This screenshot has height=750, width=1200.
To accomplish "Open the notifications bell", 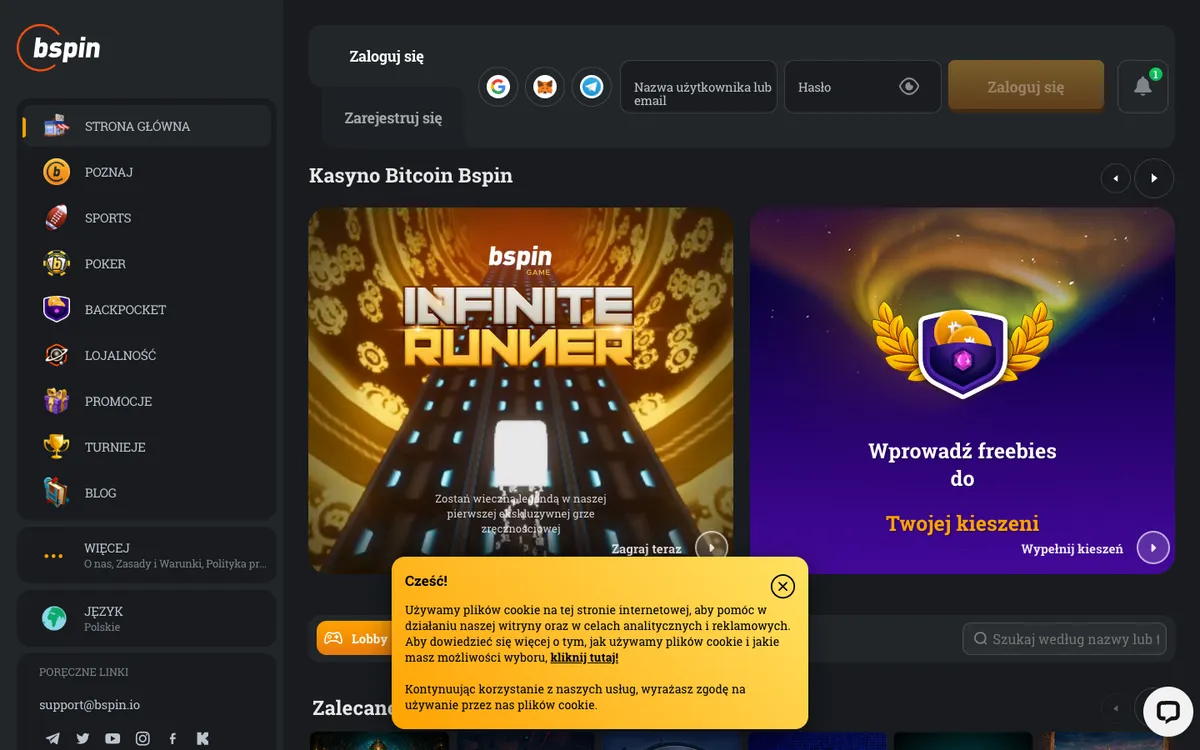I will (1143, 87).
